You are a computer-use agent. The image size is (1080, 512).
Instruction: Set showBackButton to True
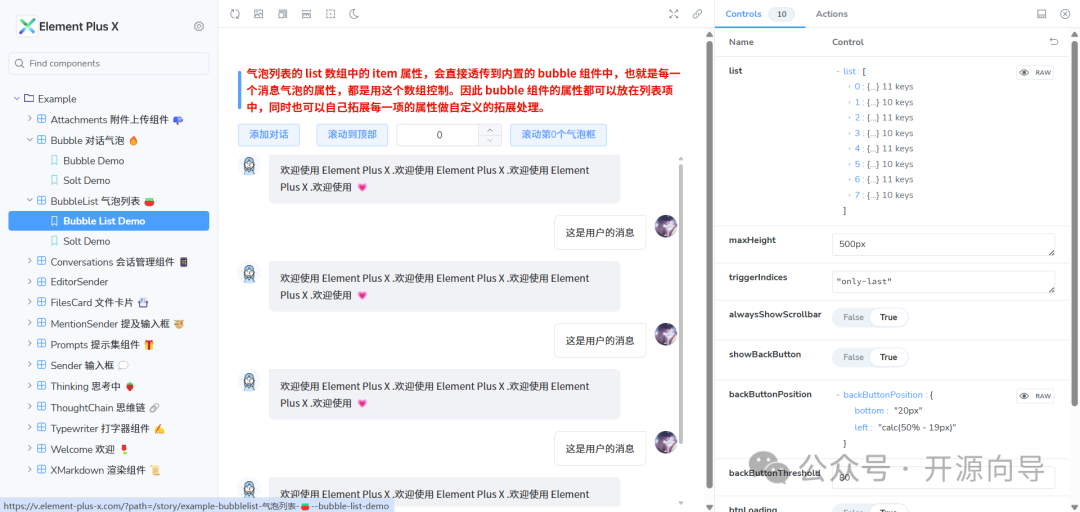pos(889,357)
